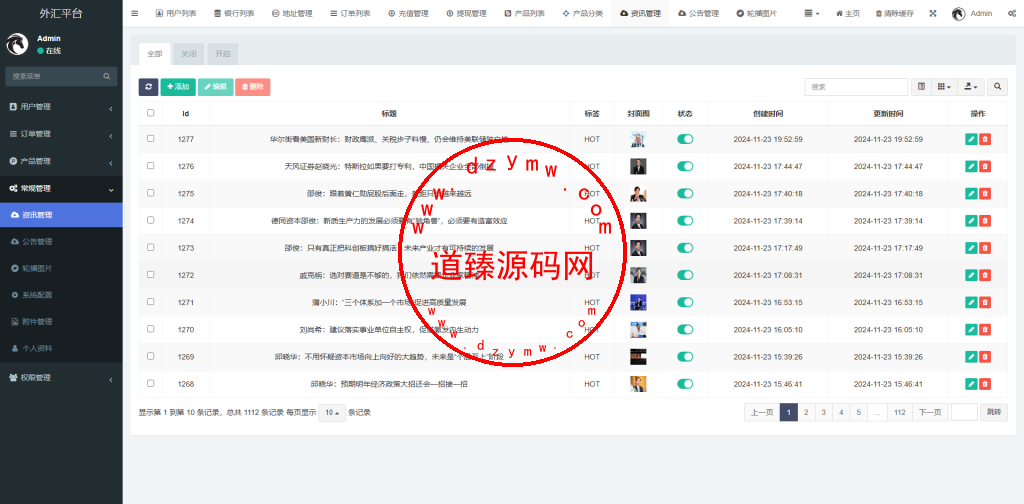
Task: Click the 删除 button in toolbar
Action: point(253,87)
